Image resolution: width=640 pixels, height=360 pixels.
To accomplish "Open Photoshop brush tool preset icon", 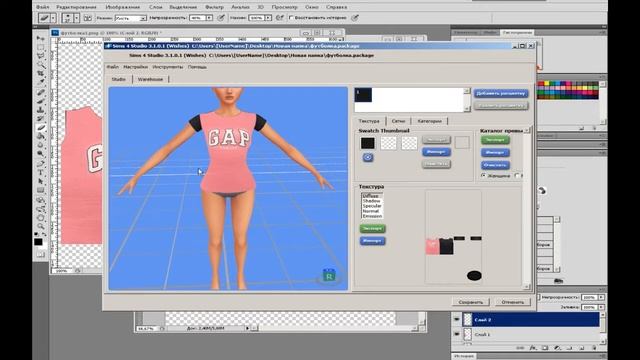I will pyautogui.click(x=44, y=18).
